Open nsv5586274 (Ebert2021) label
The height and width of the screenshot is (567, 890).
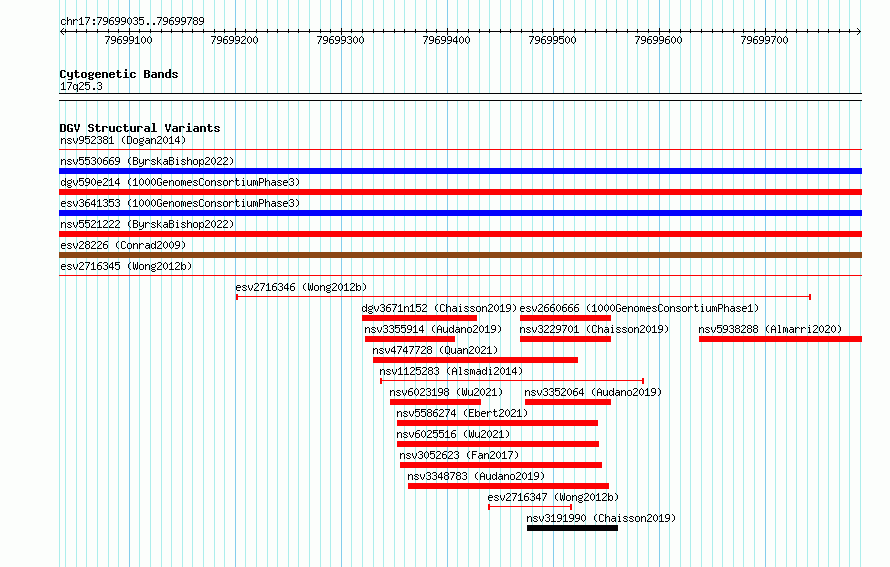point(462,413)
